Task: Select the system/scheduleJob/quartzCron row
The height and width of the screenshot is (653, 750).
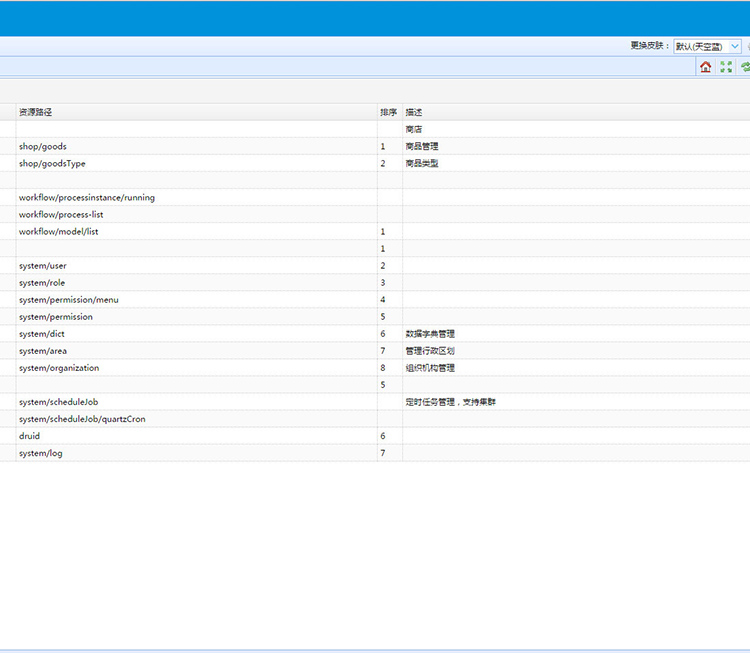Action: tap(375, 419)
